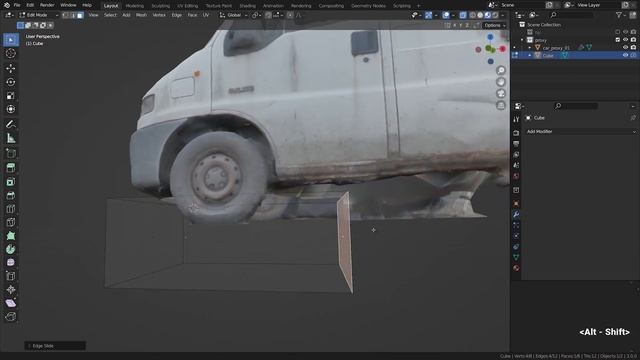The width and height of the screenshot is (640, 360).
Task: Open the Material properties tab
Action: point(516,268)
